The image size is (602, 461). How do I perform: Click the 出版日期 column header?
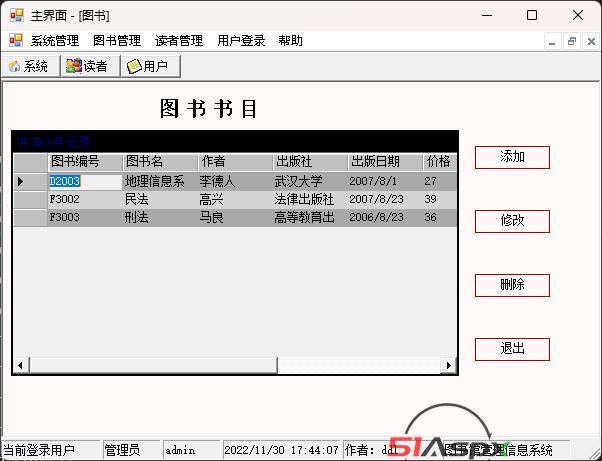click(x=385, y=162)
